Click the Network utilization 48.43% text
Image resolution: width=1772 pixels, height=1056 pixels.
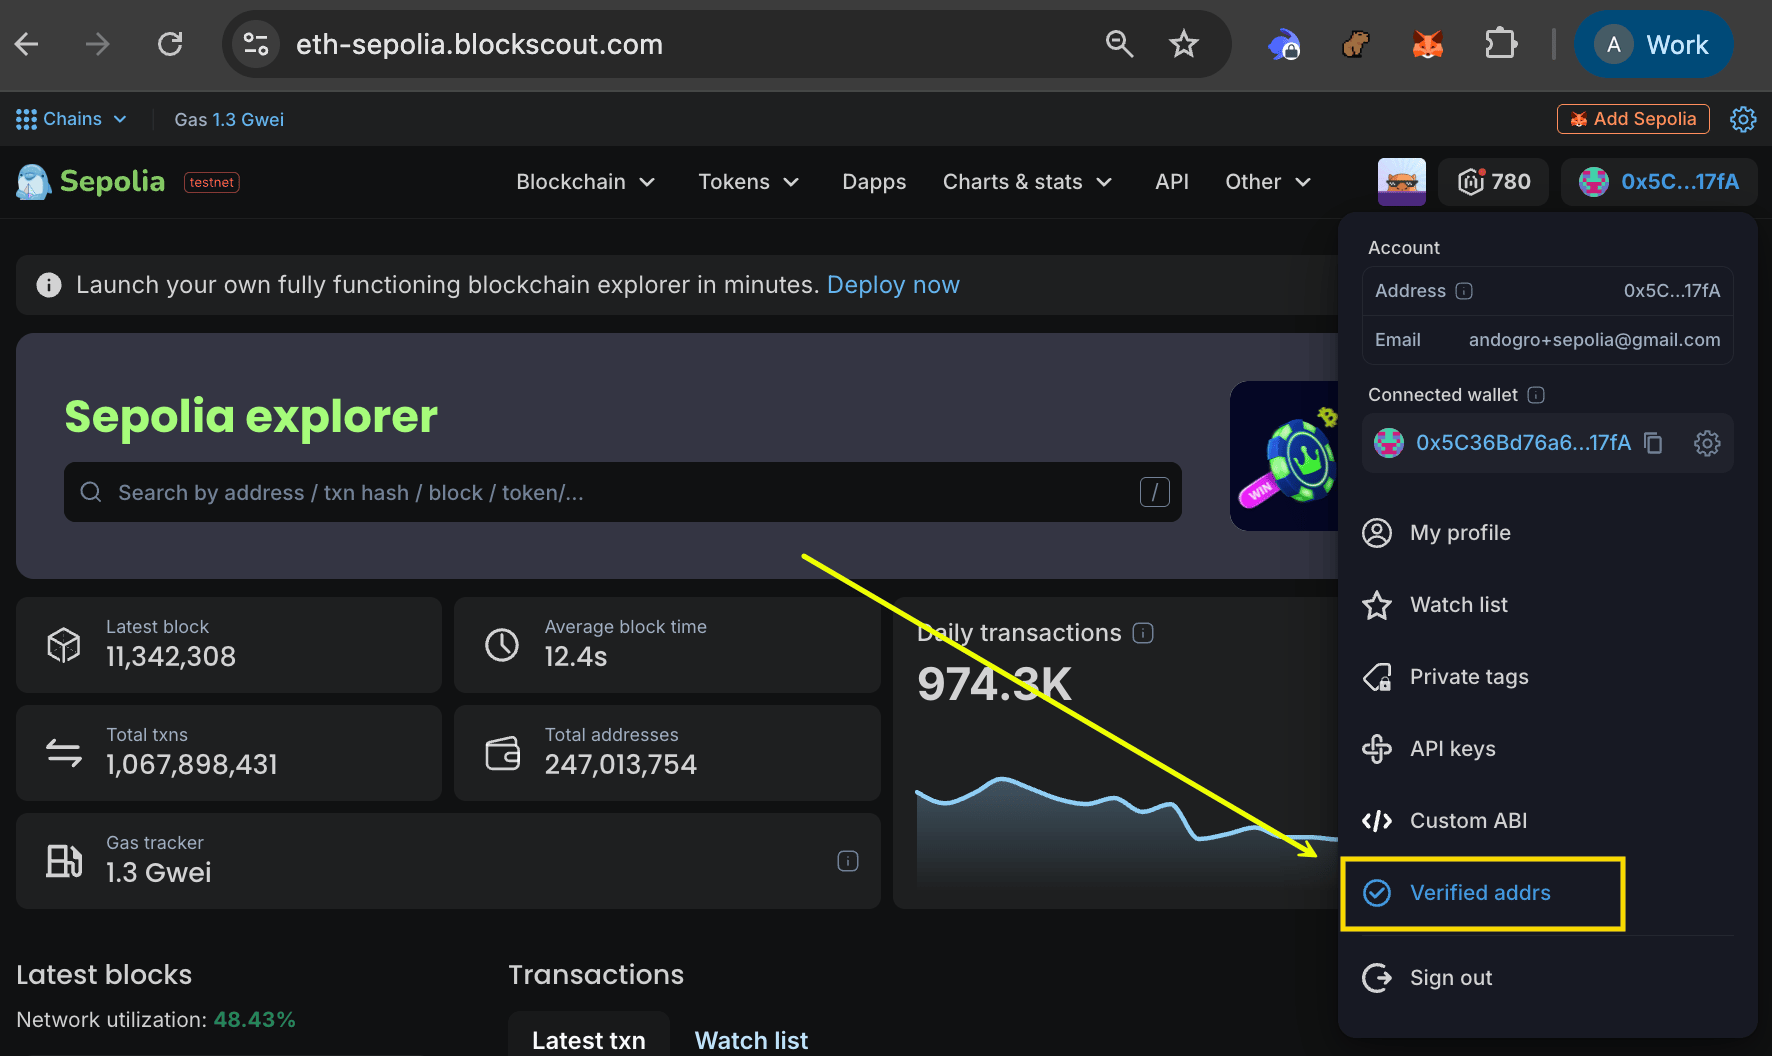[x=156, y=1020]
